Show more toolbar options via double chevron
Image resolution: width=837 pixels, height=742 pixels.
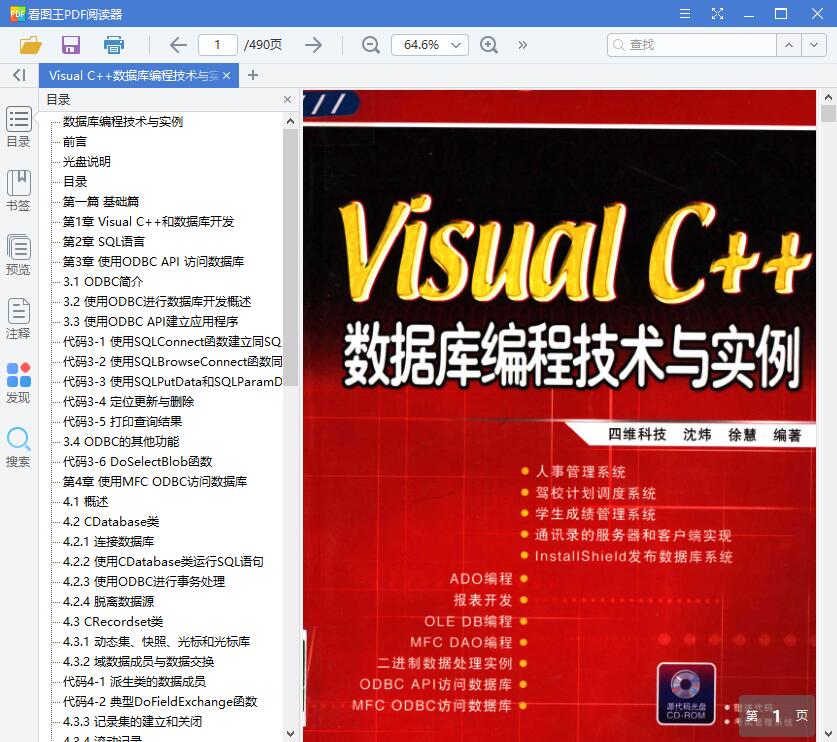coord(523,45)
